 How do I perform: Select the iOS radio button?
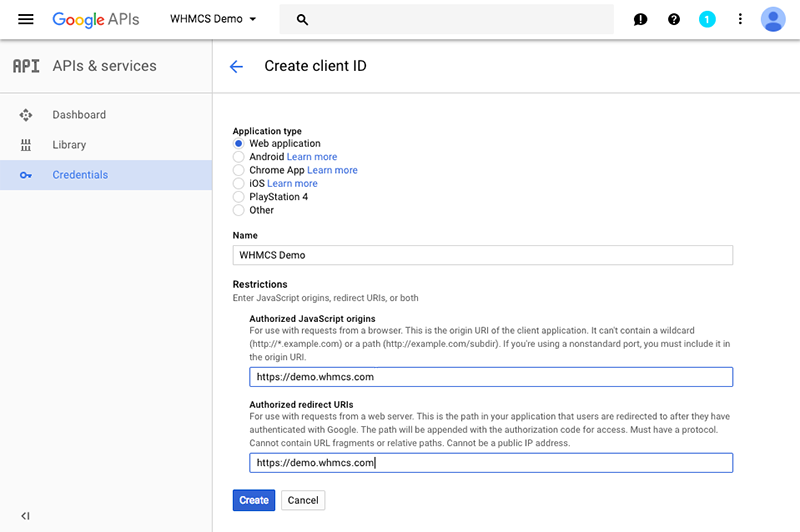(238, 183)
